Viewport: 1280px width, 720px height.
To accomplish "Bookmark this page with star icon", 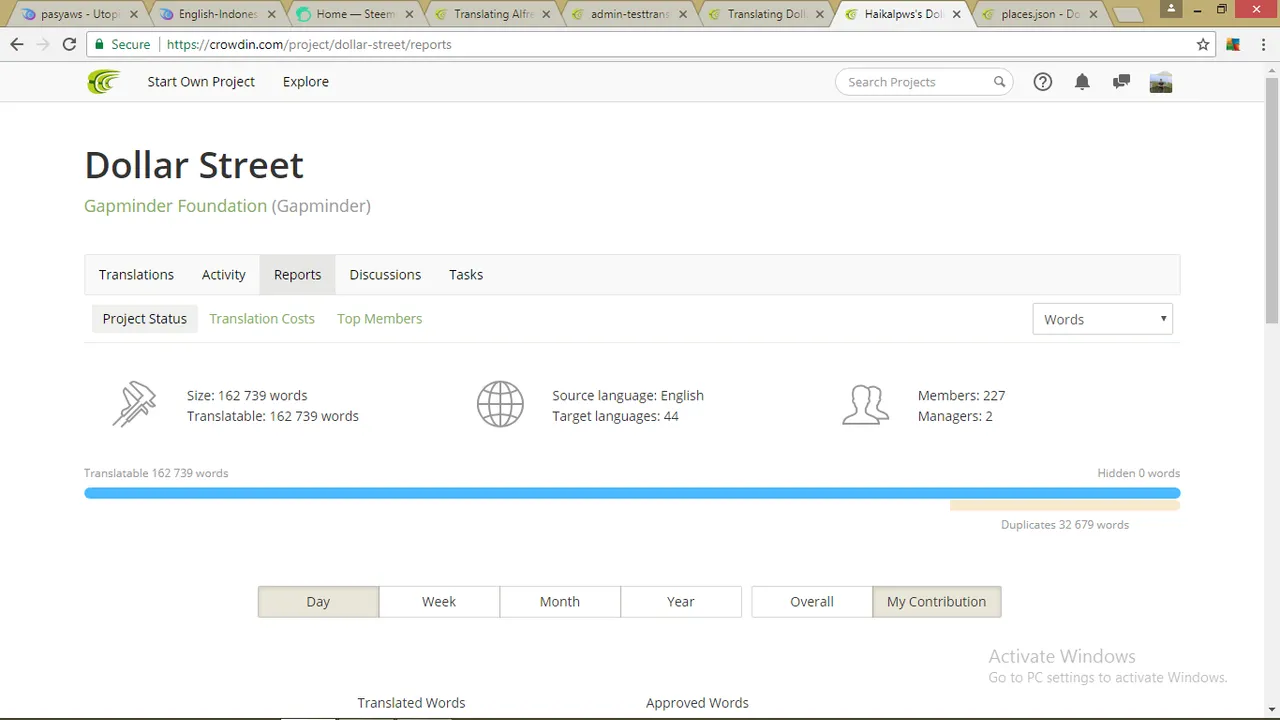I will (1203, 44).
